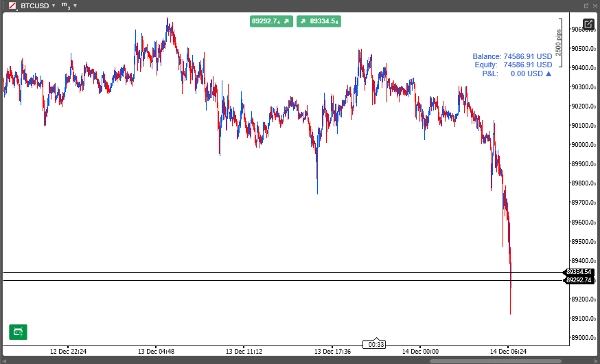Click the P&L 0.00 USD value
This screenshot has width=600, height=364.
[x=527, y=73]
